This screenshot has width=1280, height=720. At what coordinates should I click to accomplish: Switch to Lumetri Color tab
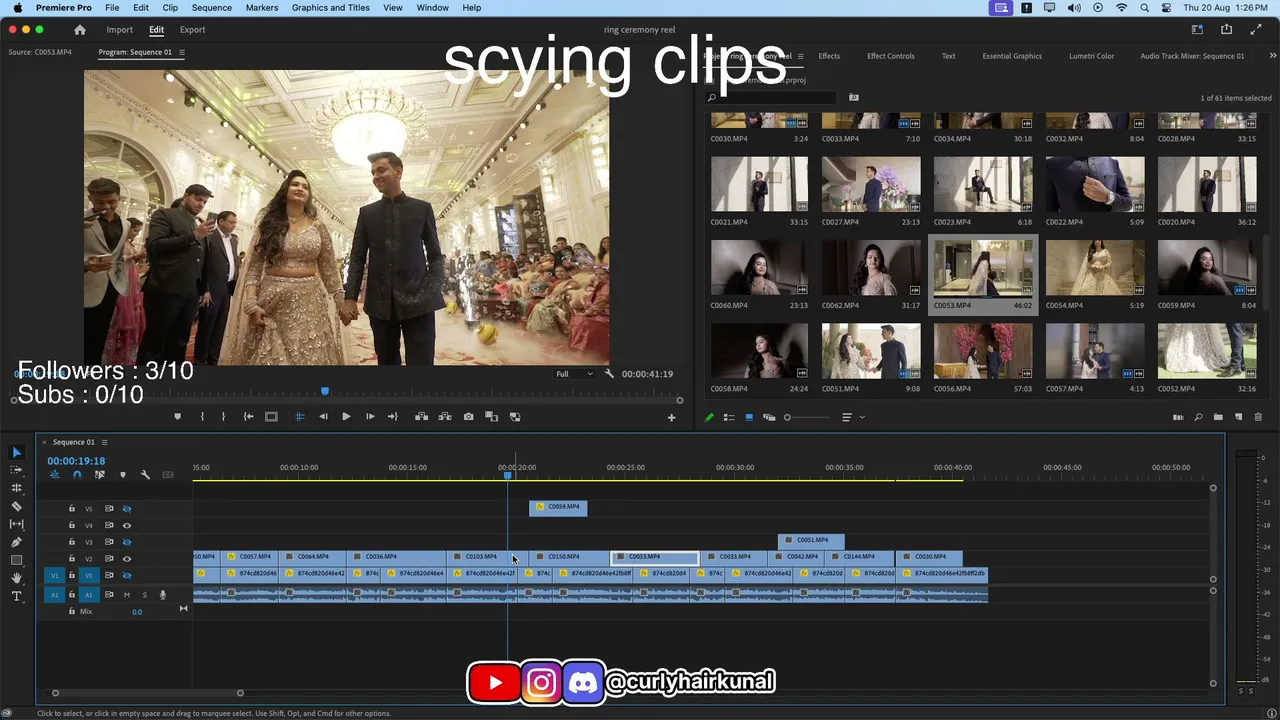pyautogui.click(x=1091, y=56)
